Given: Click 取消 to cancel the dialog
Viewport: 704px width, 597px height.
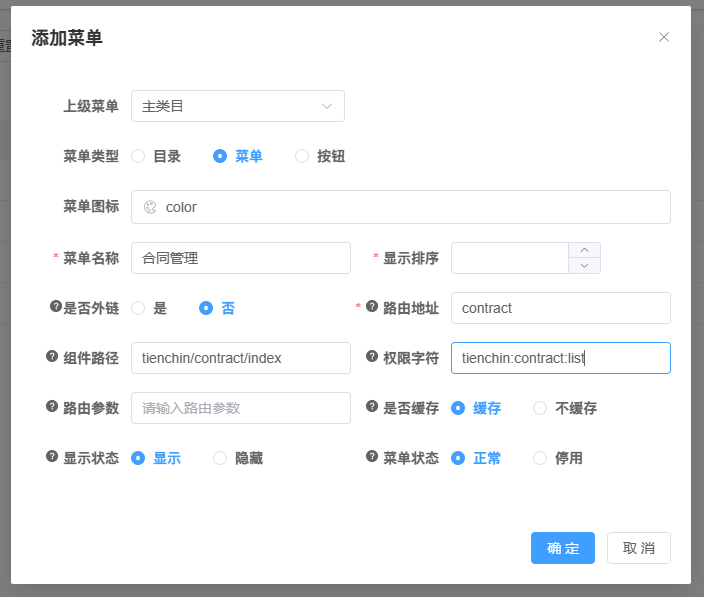Looking at the screenshot, I should [x=638, y=548].
